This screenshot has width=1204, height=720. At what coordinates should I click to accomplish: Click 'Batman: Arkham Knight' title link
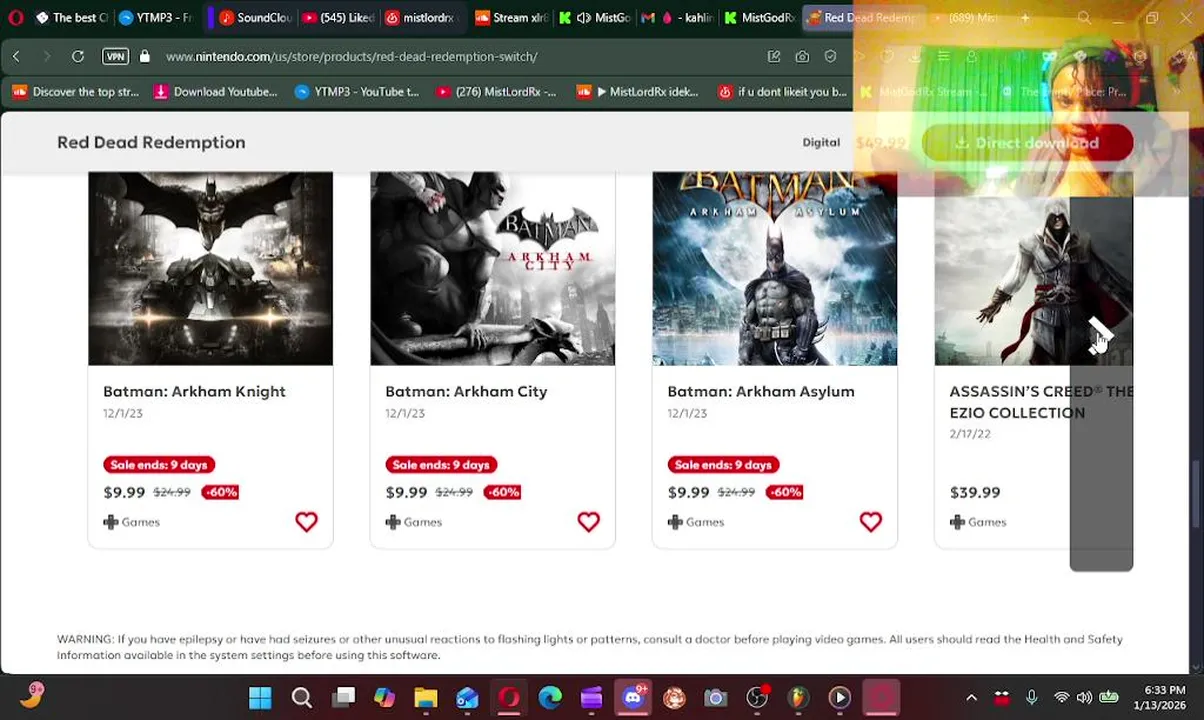coord(194,392)
